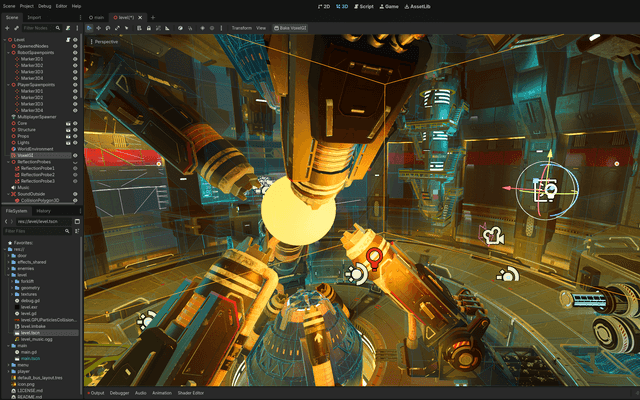Activate the Scale Mode tool
640x400 pixels.
tap(117, 28)
